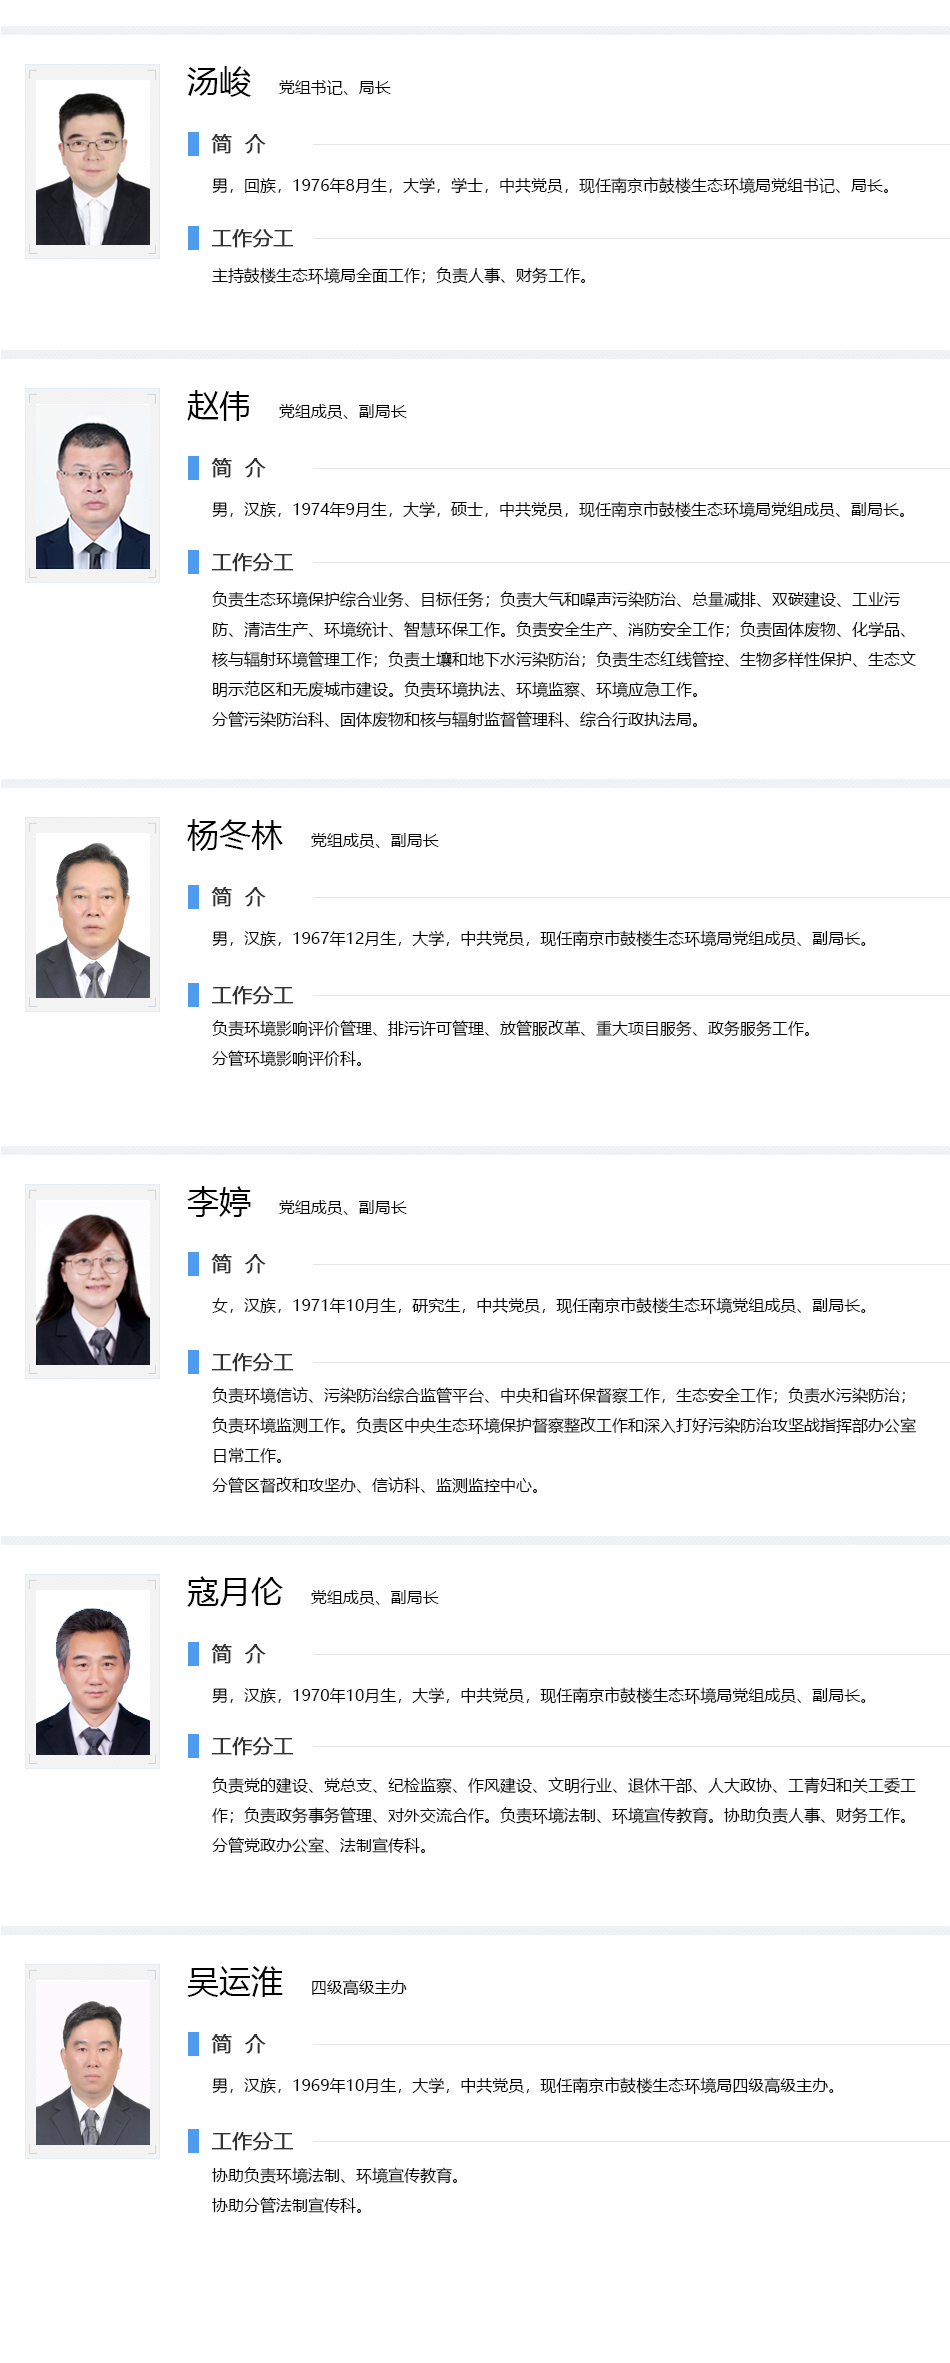
Task: Click line 主持鼓楼生态环境局全面工作
Action: tap(400, 276)
